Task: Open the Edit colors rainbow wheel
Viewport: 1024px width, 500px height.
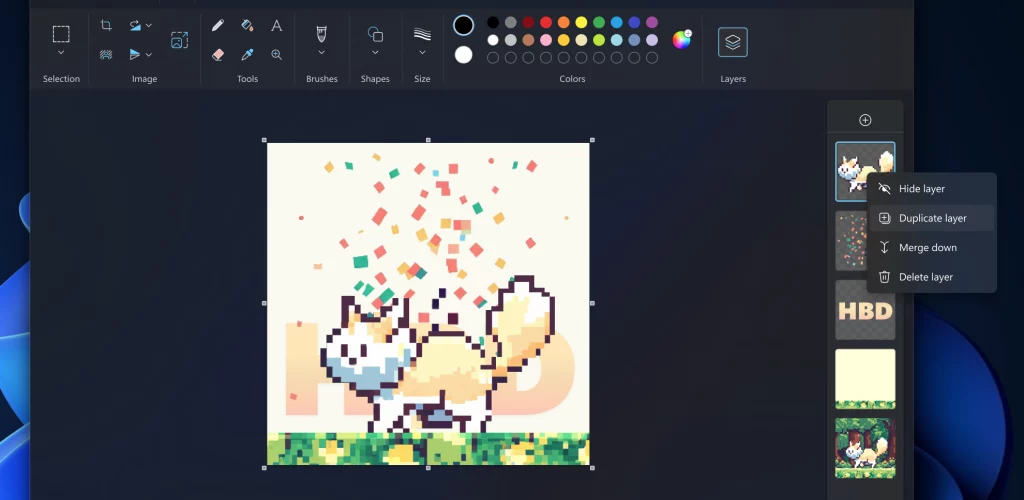Action: (681, 40)
